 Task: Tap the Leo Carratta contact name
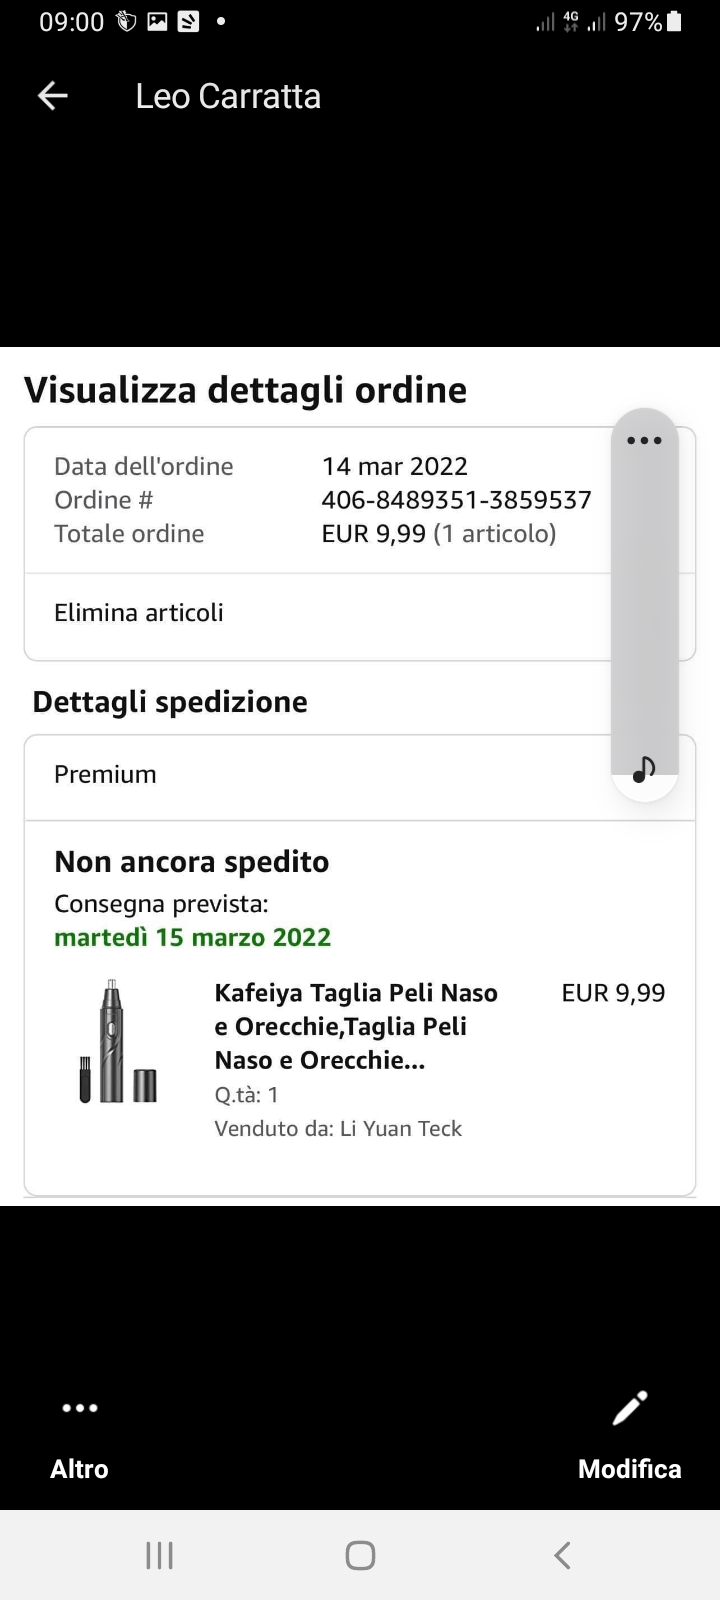pos(228,96)
